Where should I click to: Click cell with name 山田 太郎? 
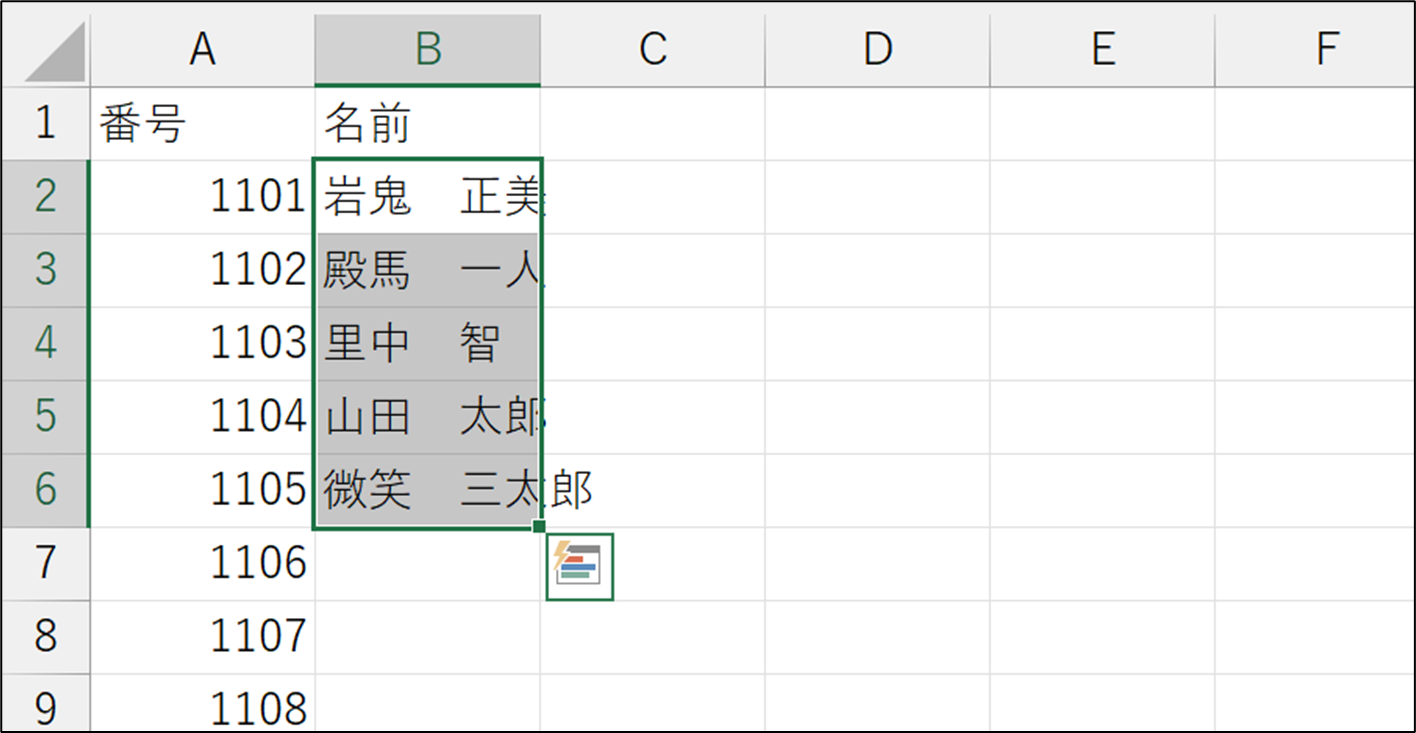click(428, 417)
